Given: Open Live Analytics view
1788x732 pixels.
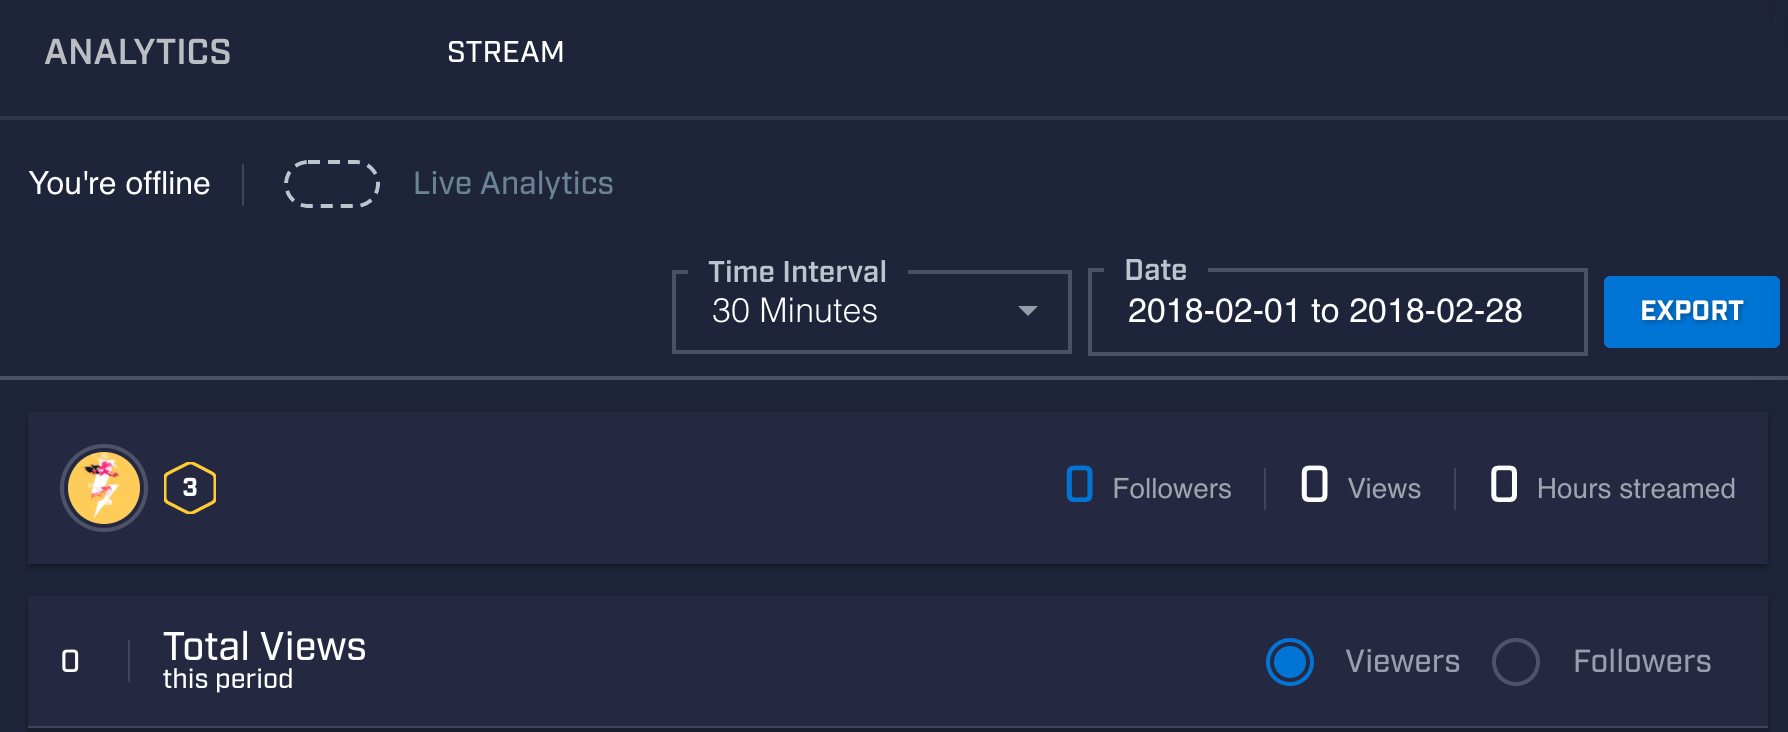Looking at the screenshot, I should click(x=513, y=183).
